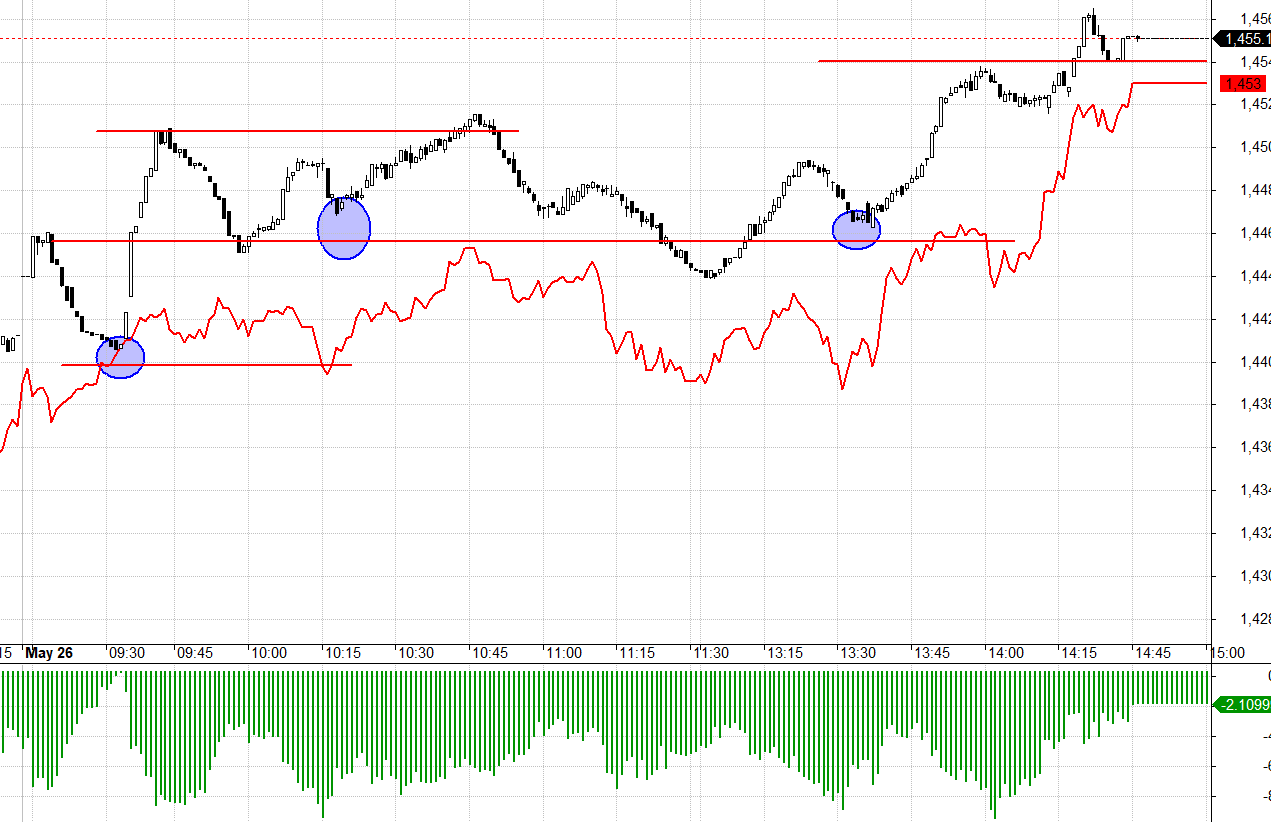Viewport: 1271px width, 822px height.
Task: Click the 11:00 time axis label
Action: (x=563, y=653)
